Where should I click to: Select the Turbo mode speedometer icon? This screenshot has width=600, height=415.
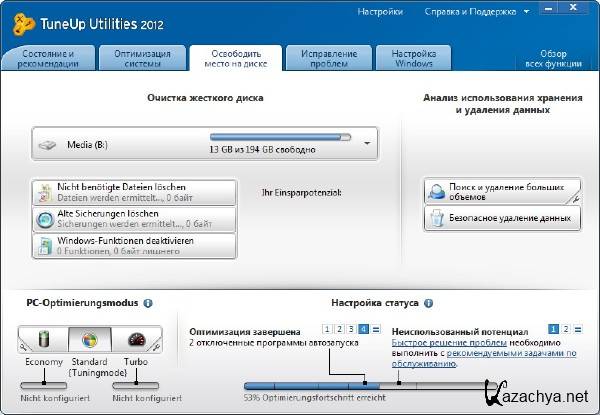tap(136, 340)
